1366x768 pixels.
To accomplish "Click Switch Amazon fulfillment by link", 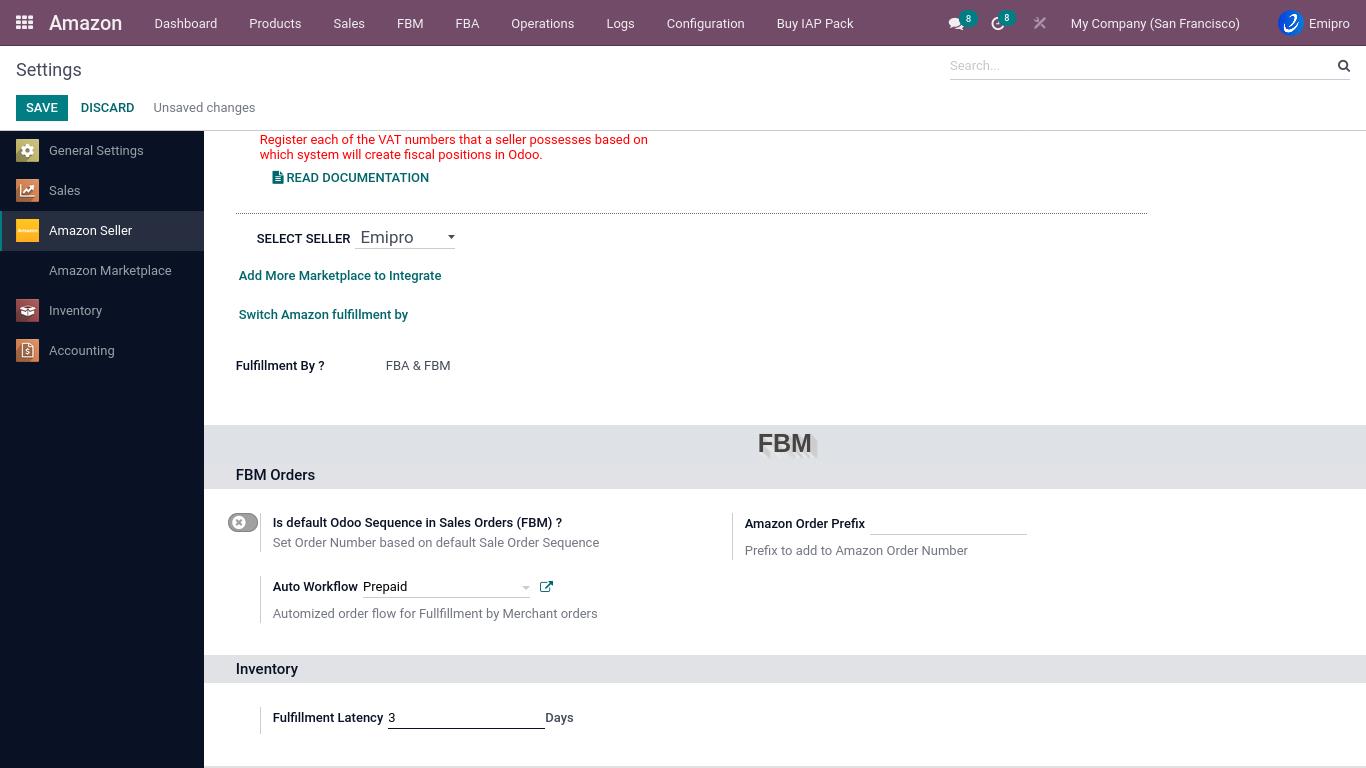I will coord(323,315).
